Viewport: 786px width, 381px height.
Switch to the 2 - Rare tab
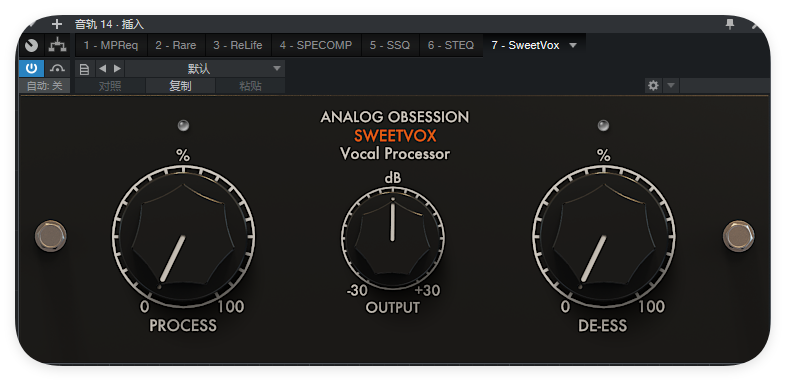[x=175, y=46]
